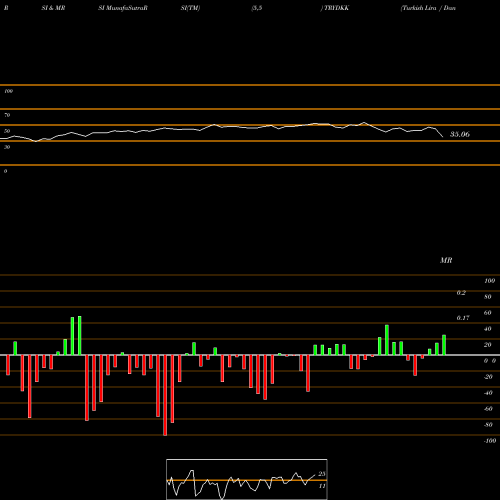The width and height of the screenshot is (500, 500).
Task: Click the -40 label on MR right axis
Action: pos(488,393)
